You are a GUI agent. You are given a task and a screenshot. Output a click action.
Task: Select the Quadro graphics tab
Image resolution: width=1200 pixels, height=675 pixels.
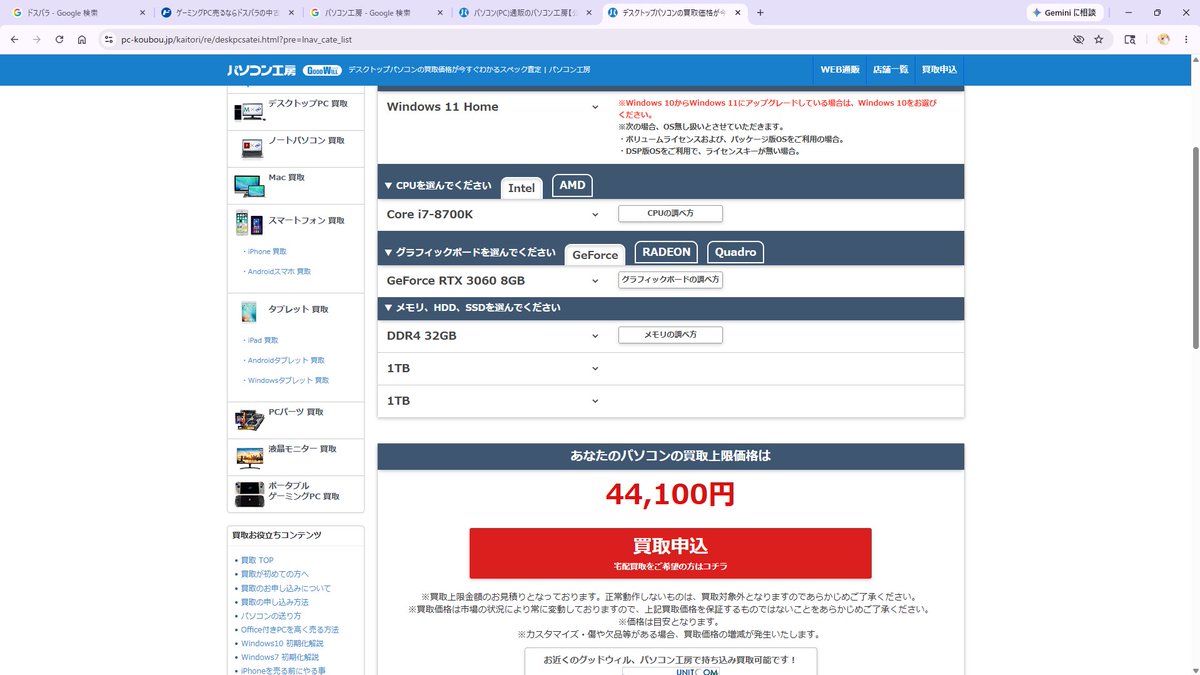[735, 252]
